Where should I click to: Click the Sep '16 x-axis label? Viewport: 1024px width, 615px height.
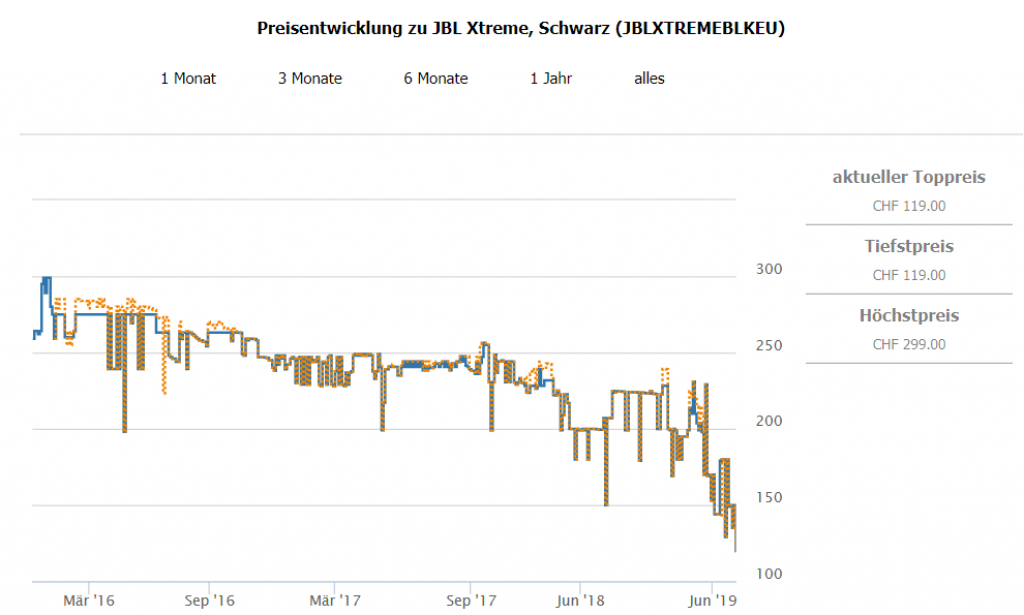tap(211, 600)
